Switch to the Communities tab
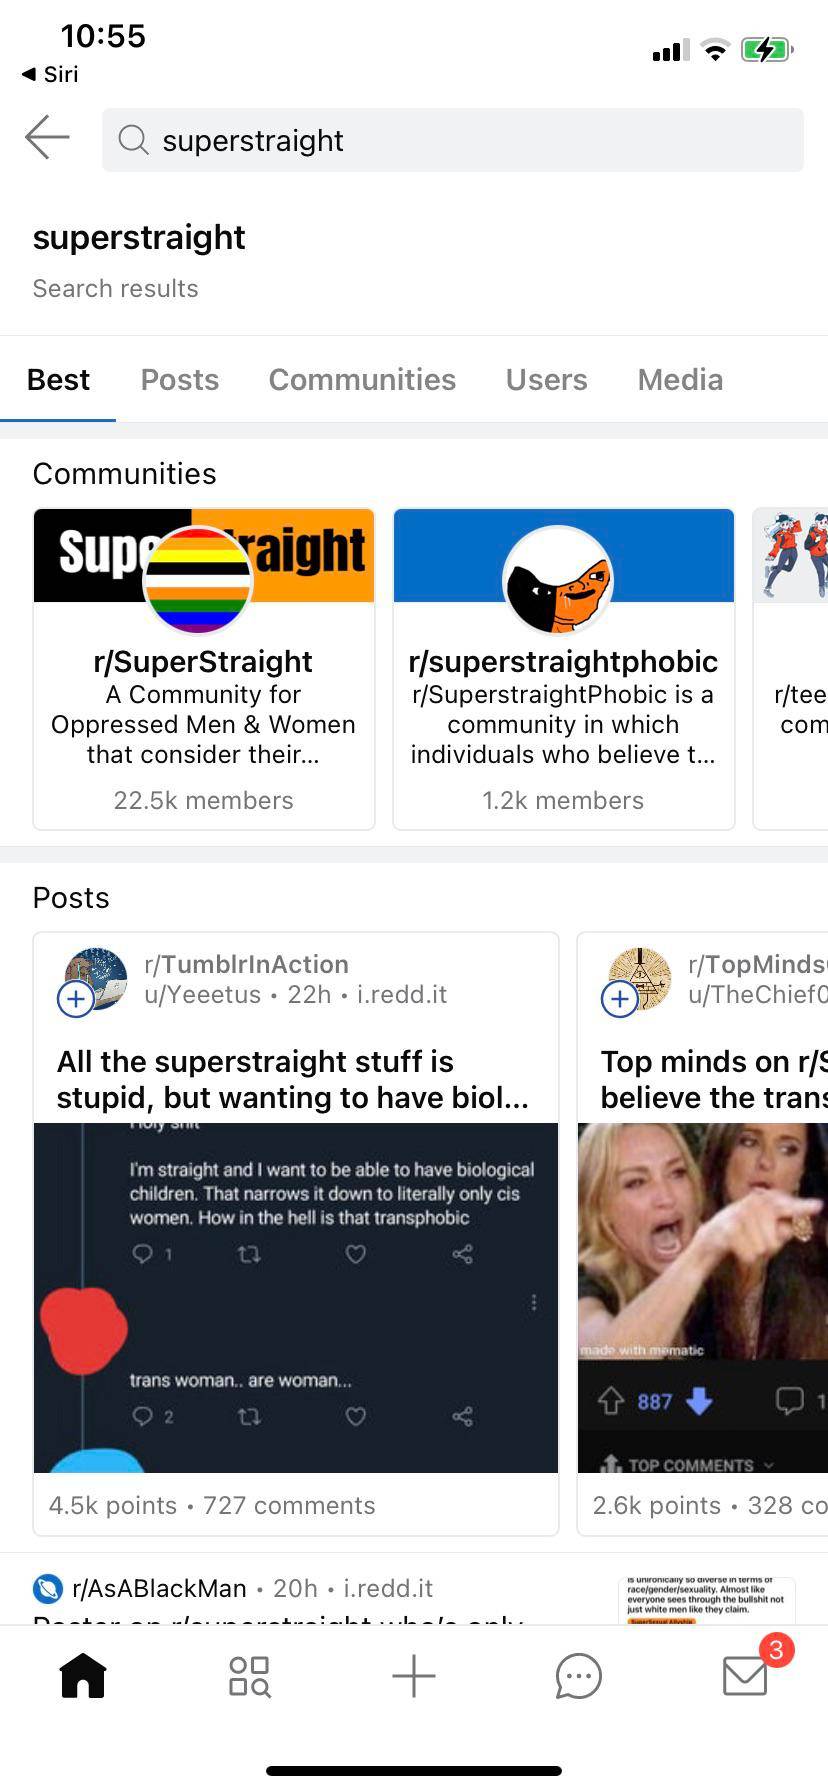The width and height of the screenshot is (828, 1792). point(362,380)
